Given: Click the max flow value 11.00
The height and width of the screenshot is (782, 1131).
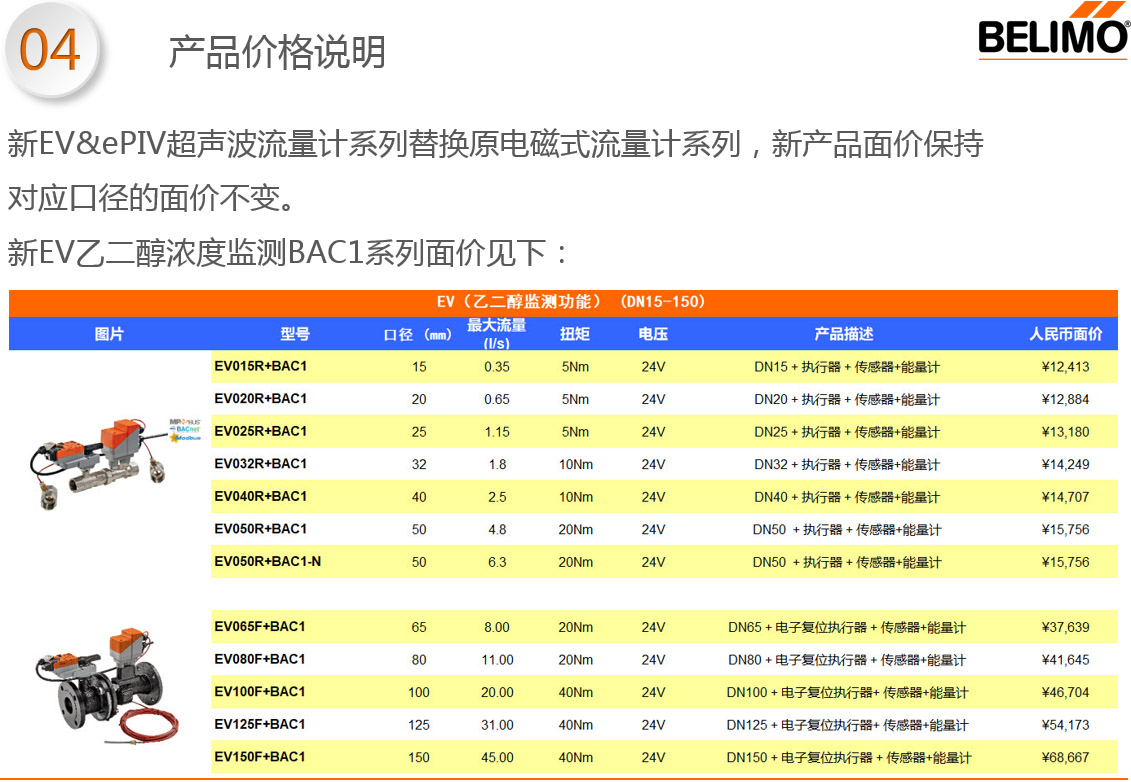Looking at the screenshot, I should [497, 659].
